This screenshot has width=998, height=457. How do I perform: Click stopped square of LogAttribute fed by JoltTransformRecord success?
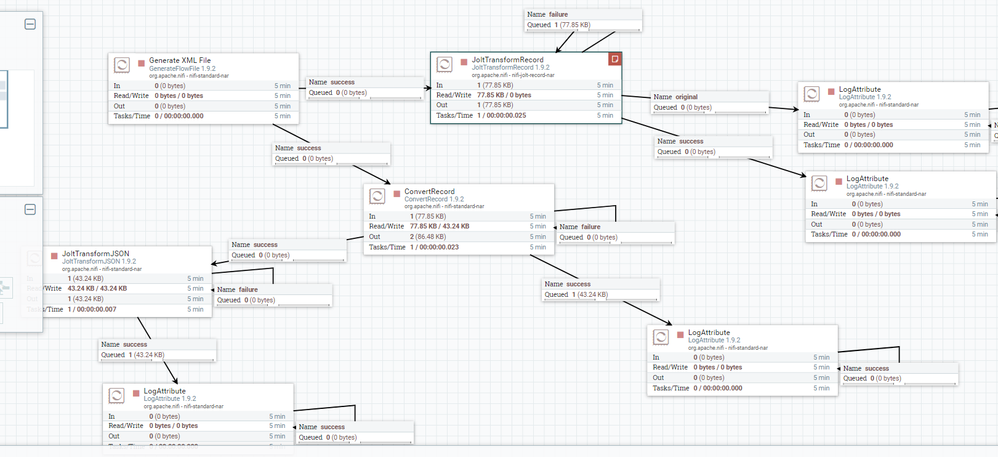click(838, 181)
